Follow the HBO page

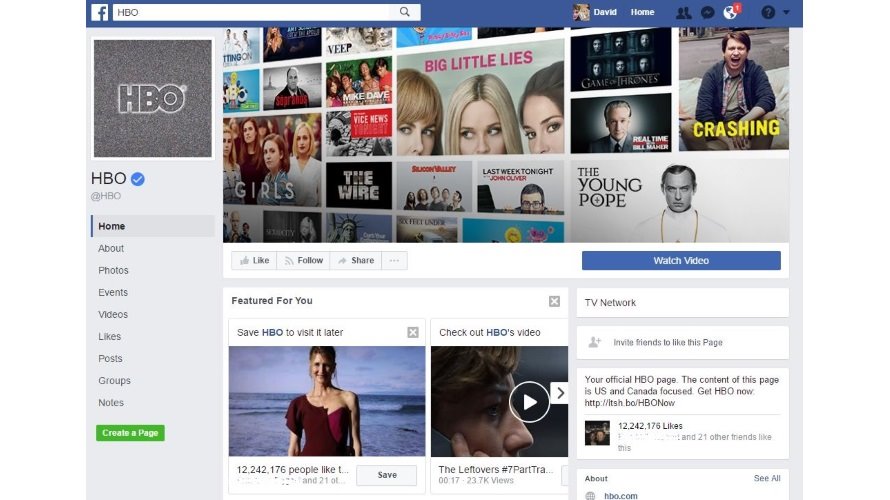(304, 260)
